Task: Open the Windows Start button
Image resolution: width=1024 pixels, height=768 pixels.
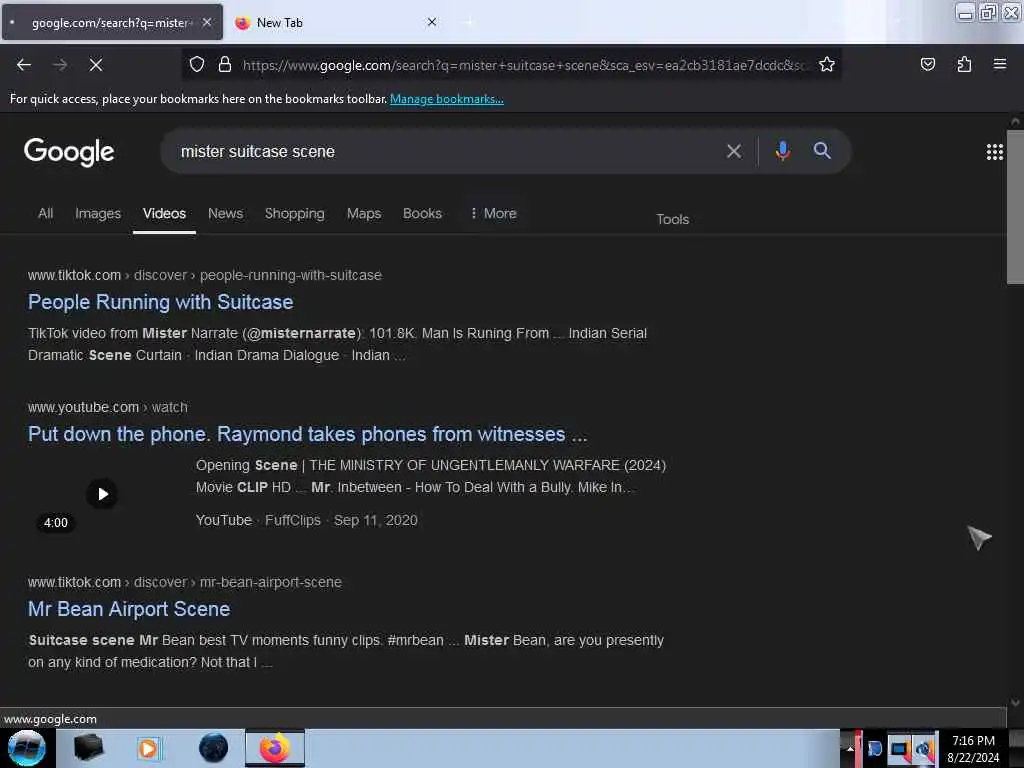Action: (26, 748)
